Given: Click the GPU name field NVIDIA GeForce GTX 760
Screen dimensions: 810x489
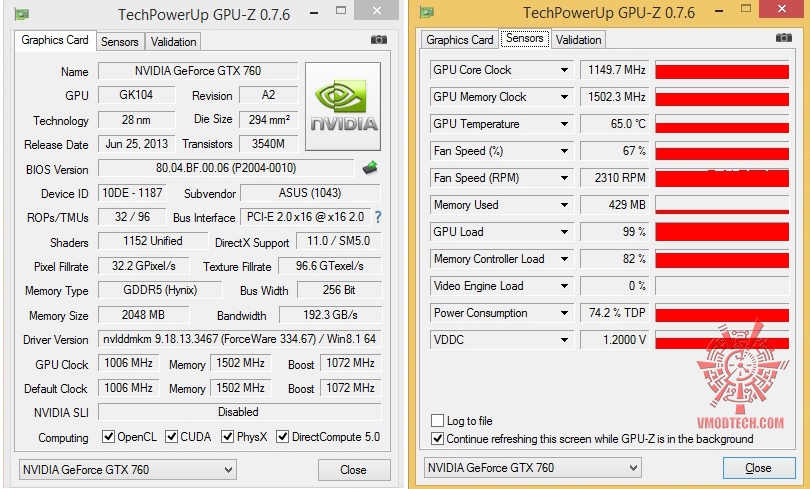Looking at the screenshot, I should (198, 71).
